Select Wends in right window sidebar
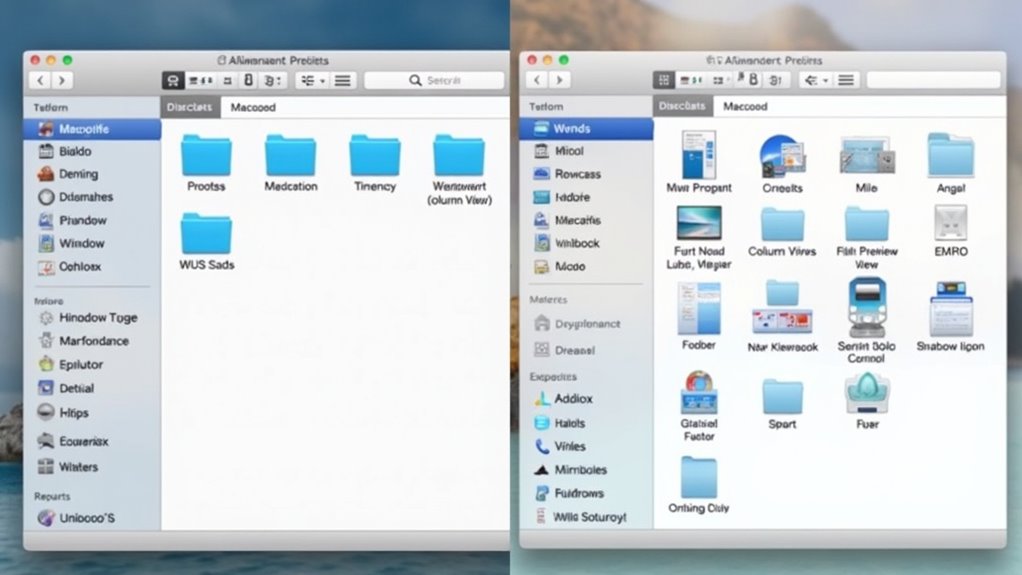1022x575 pixels. [x=587, y=128]
